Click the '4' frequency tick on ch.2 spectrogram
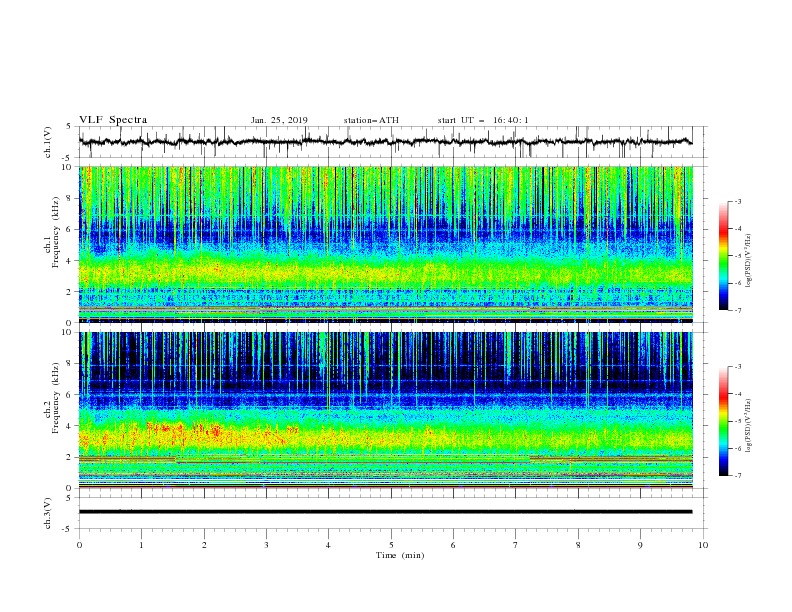Image resolution: width=792 pixels, height=612 pixels. click(70, 426)
